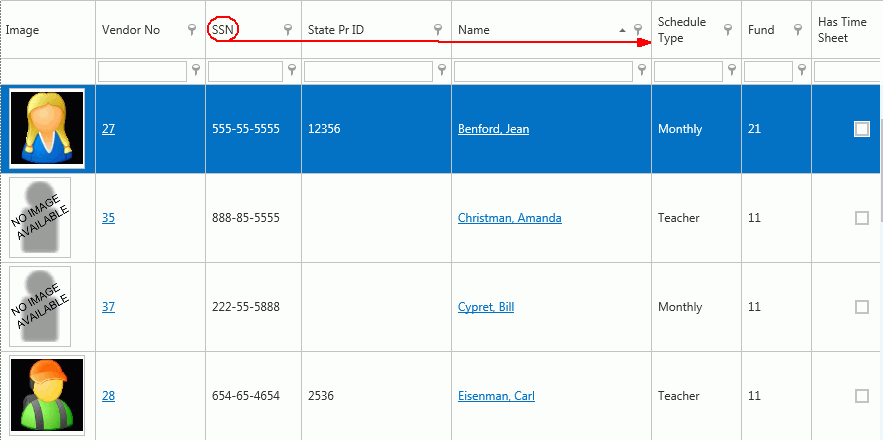
Task: Click the Name column header pin icon
Action: coord(638,30)
